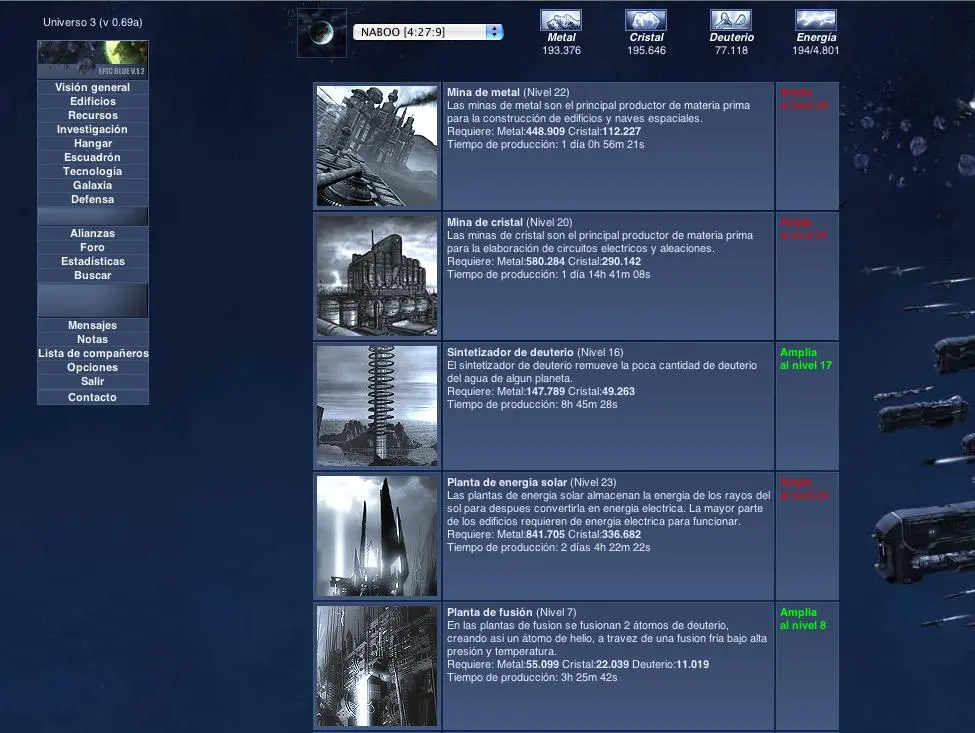Click the Mina de metal title link
975x733 pixels.
(x=483, y=92)
